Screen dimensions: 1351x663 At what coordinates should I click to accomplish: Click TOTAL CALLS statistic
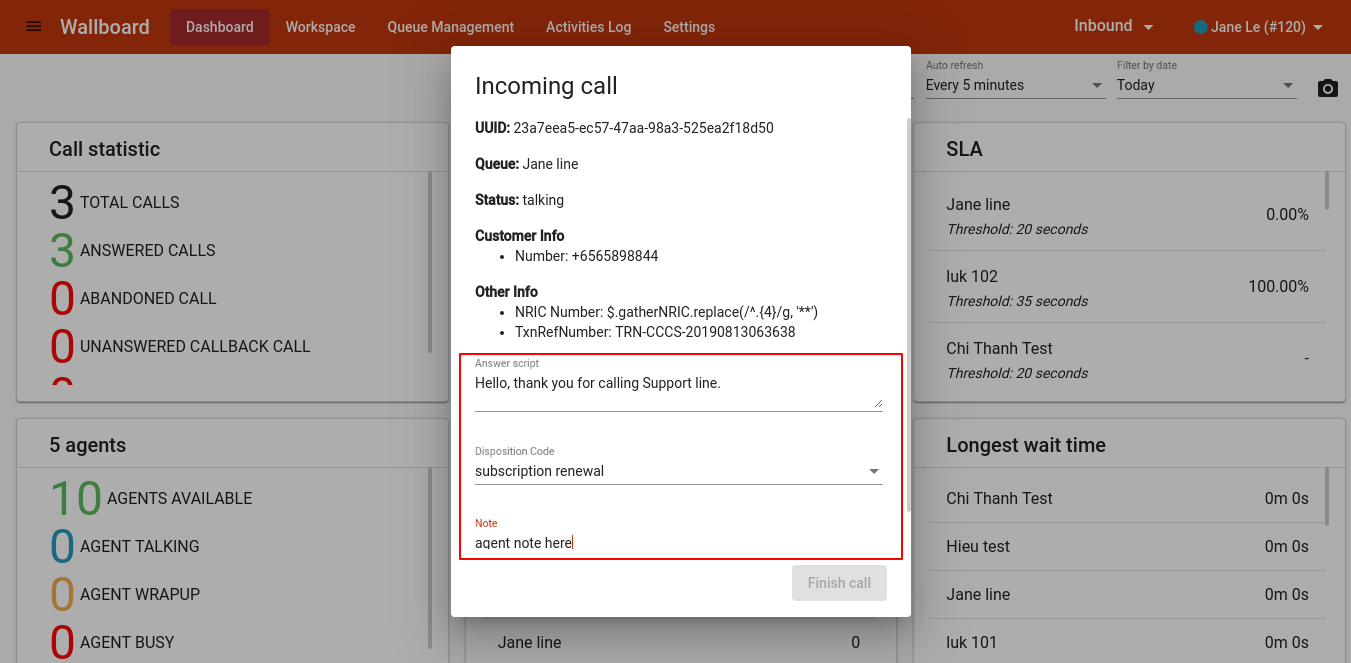(x=114, y=202)
